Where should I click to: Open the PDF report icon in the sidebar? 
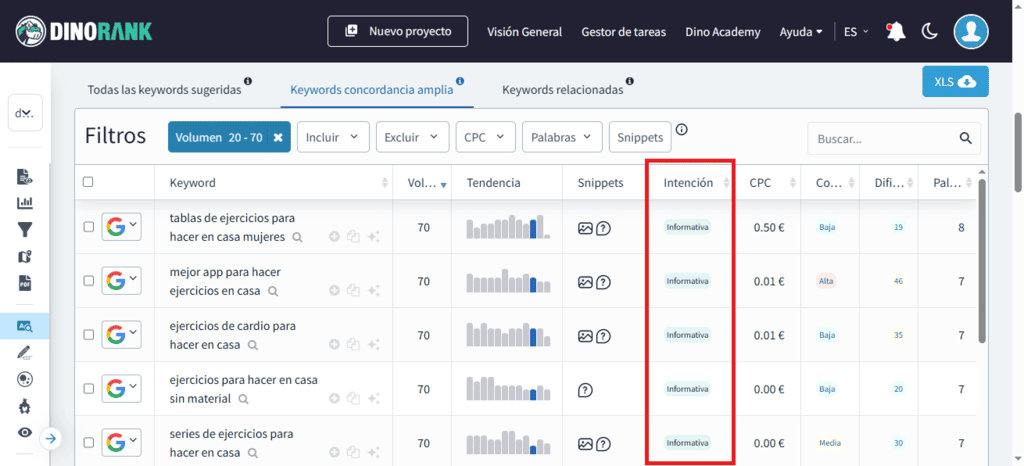(x=25, y=283)
